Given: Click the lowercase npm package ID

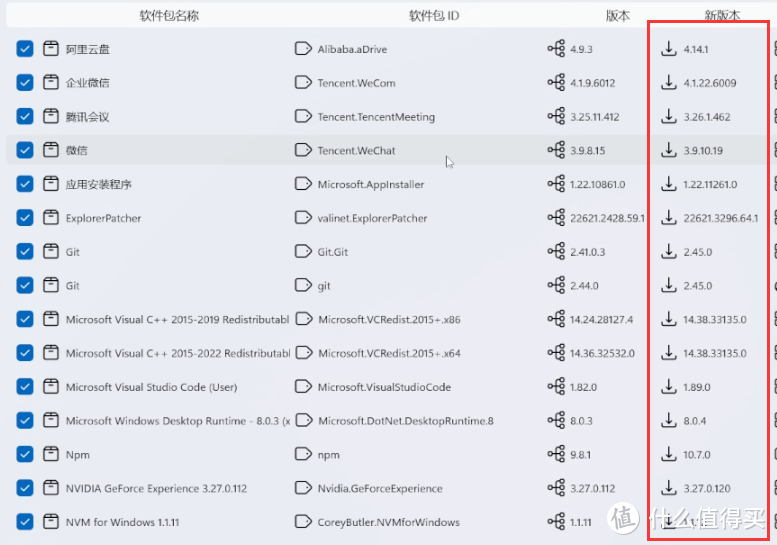Looking at the screenshot, I should tap(329, 455).
